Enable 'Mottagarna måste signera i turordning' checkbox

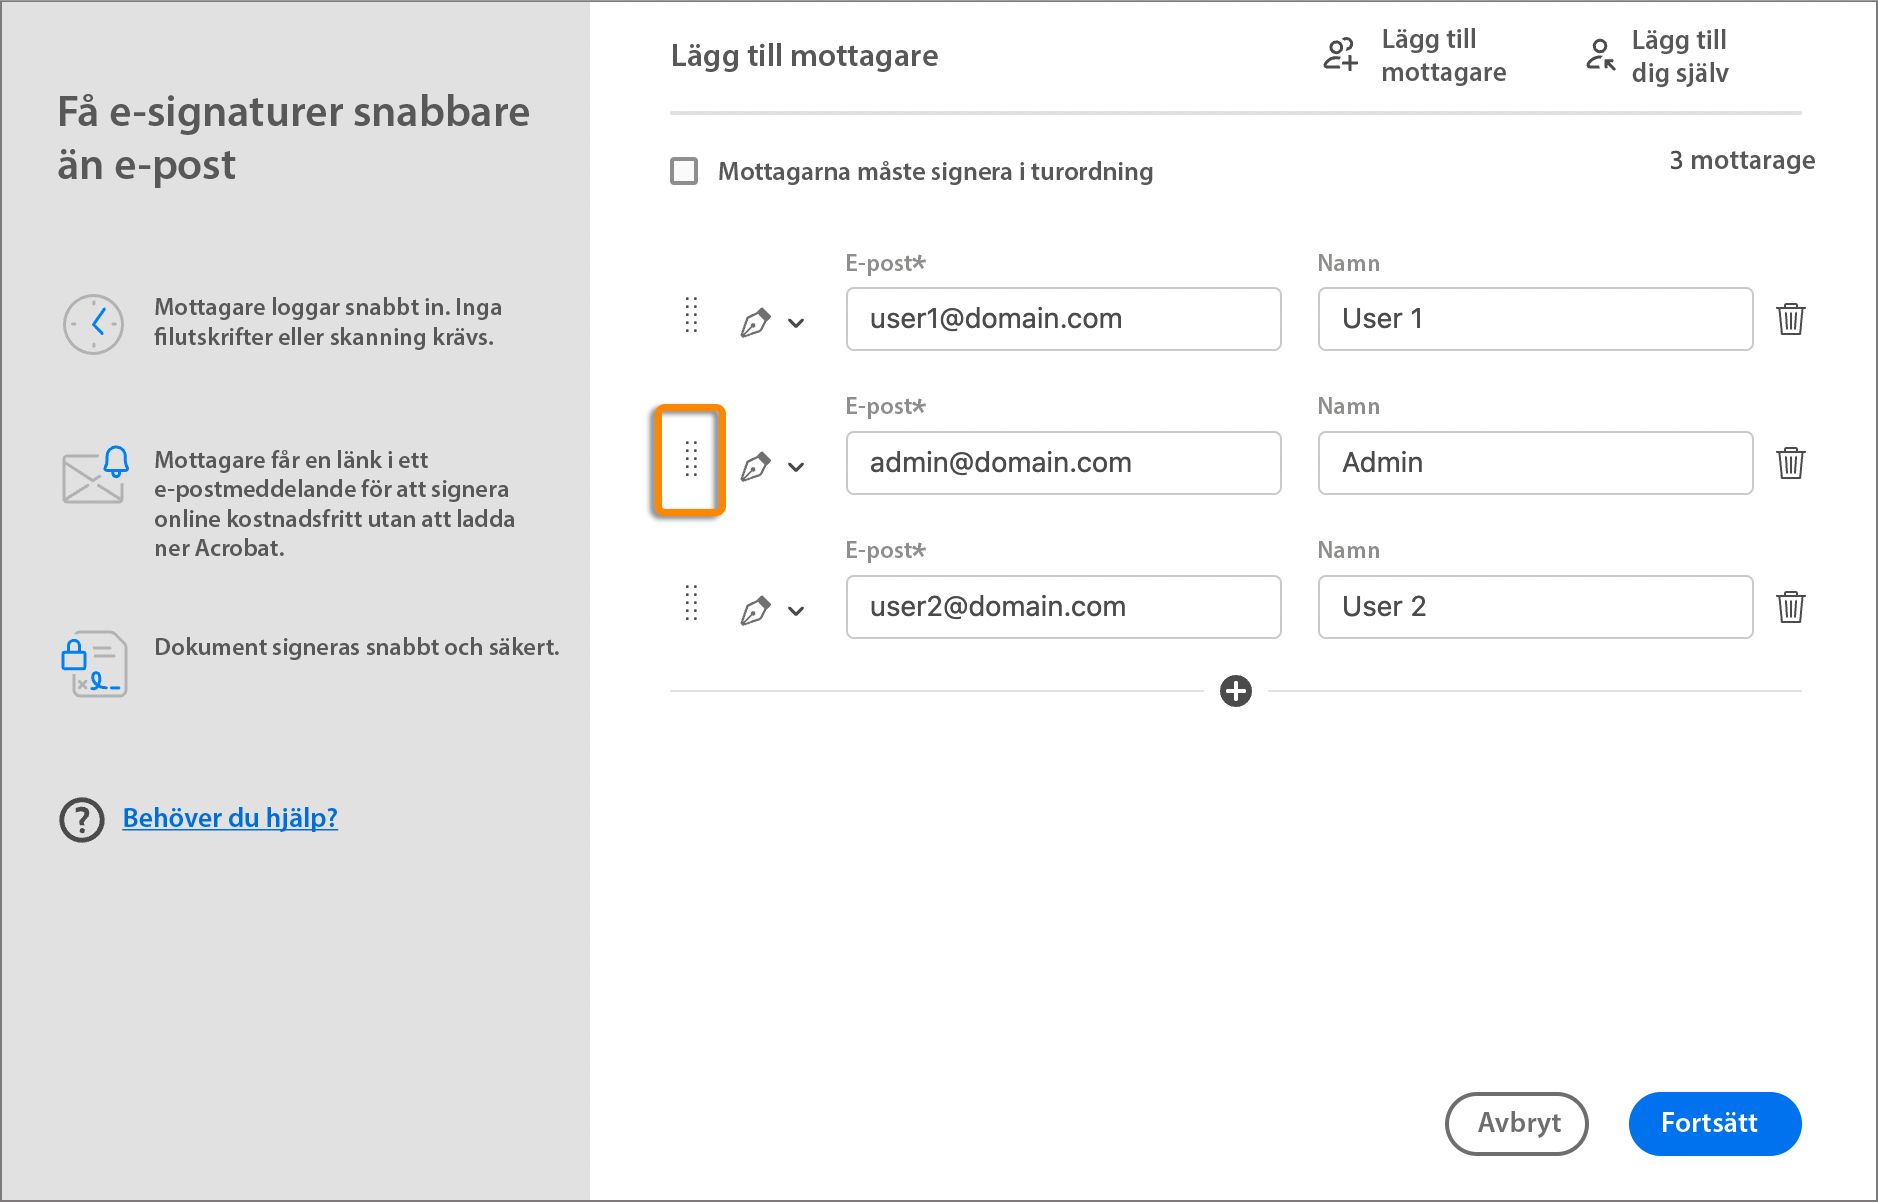point(684,171)
